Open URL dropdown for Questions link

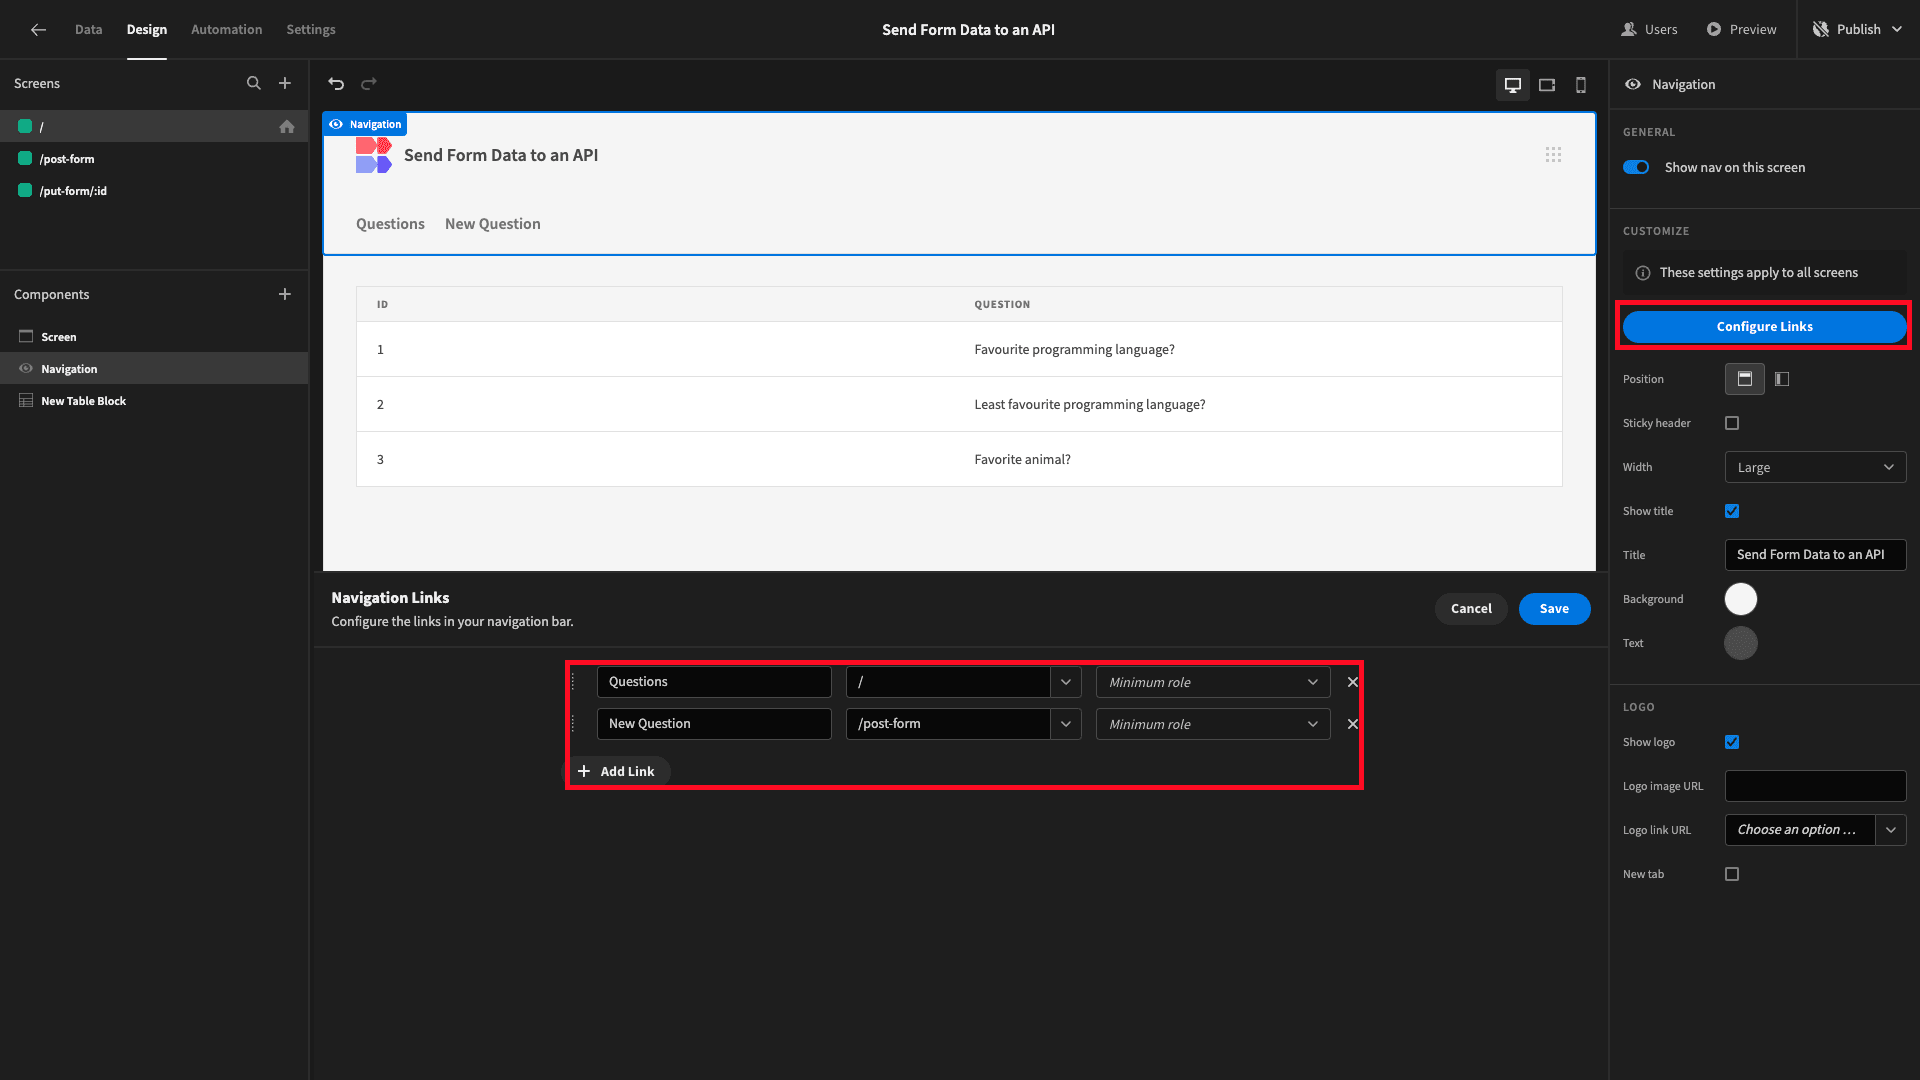pos(1066,682)
